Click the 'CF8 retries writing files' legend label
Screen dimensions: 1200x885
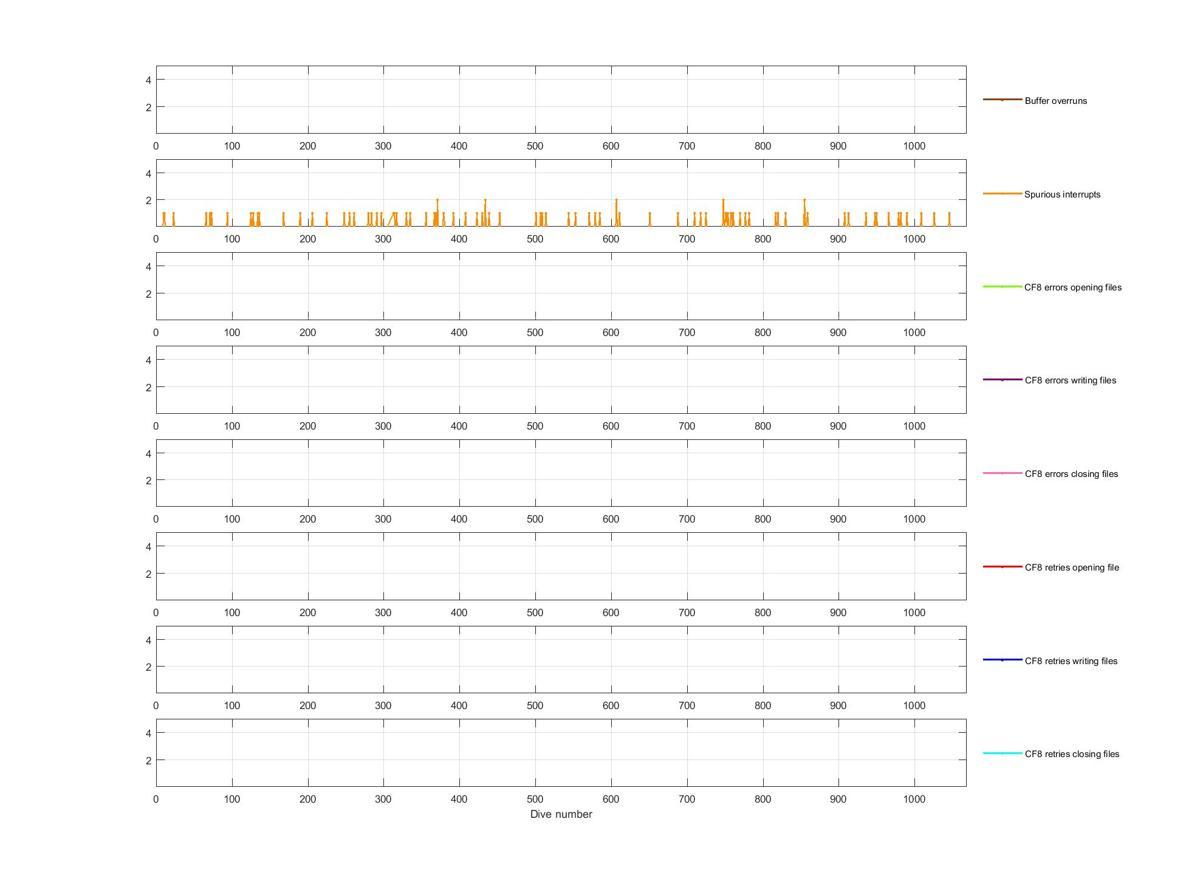pos(1071,661)
